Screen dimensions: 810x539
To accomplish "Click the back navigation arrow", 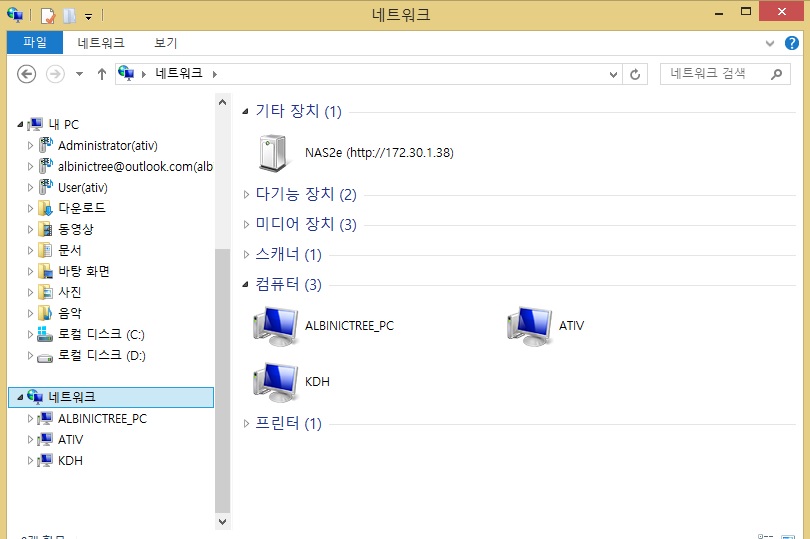I will point(26,74).
